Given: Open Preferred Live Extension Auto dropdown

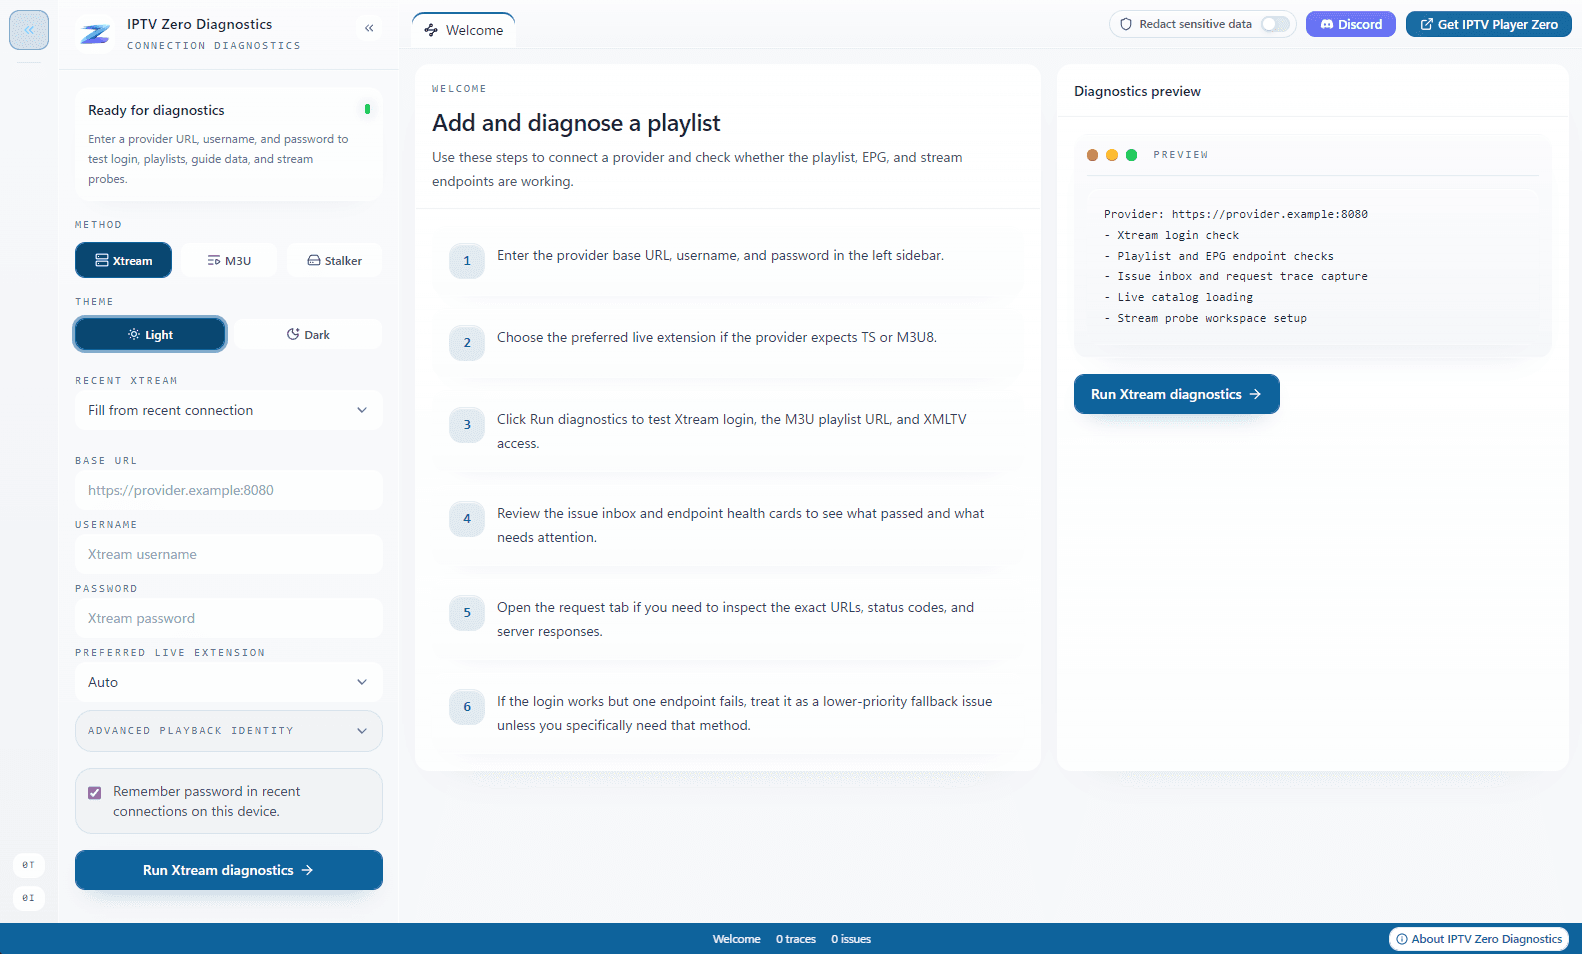Looking at the screenshot, I should 228,682.
